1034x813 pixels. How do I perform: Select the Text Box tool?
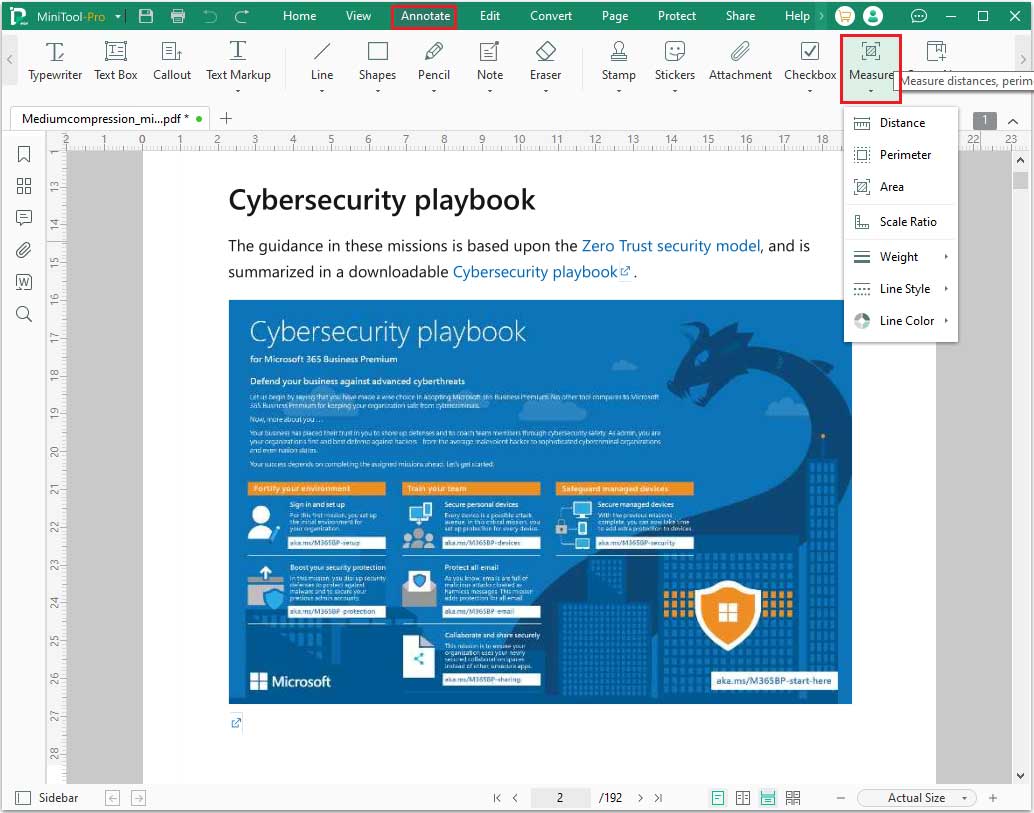(115, 61)
